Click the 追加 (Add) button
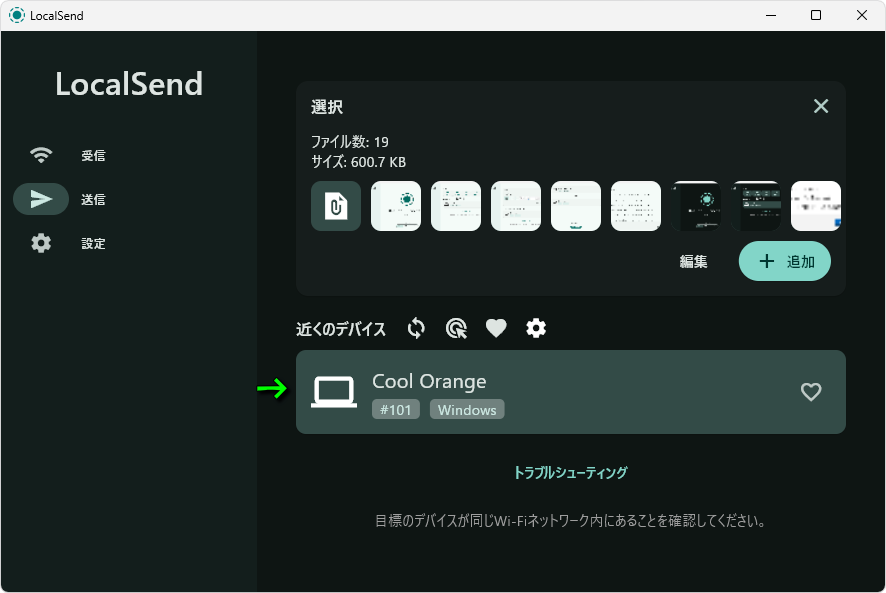The width and height of the screenshot is (886, 593). point(785,261)
